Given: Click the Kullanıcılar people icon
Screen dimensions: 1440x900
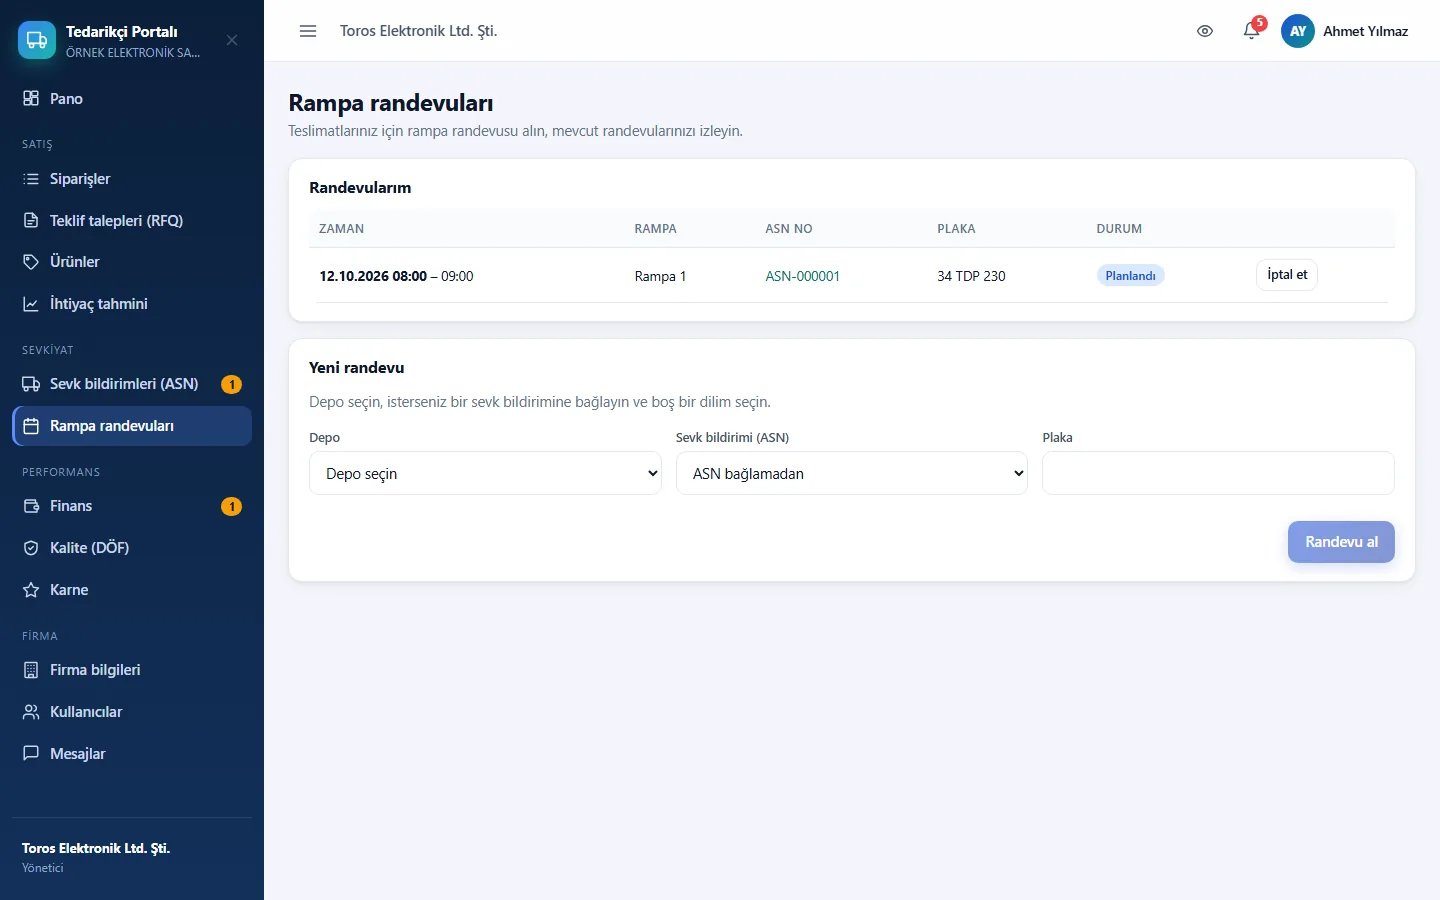Looking at the screenshot, I should click(31, 712).
